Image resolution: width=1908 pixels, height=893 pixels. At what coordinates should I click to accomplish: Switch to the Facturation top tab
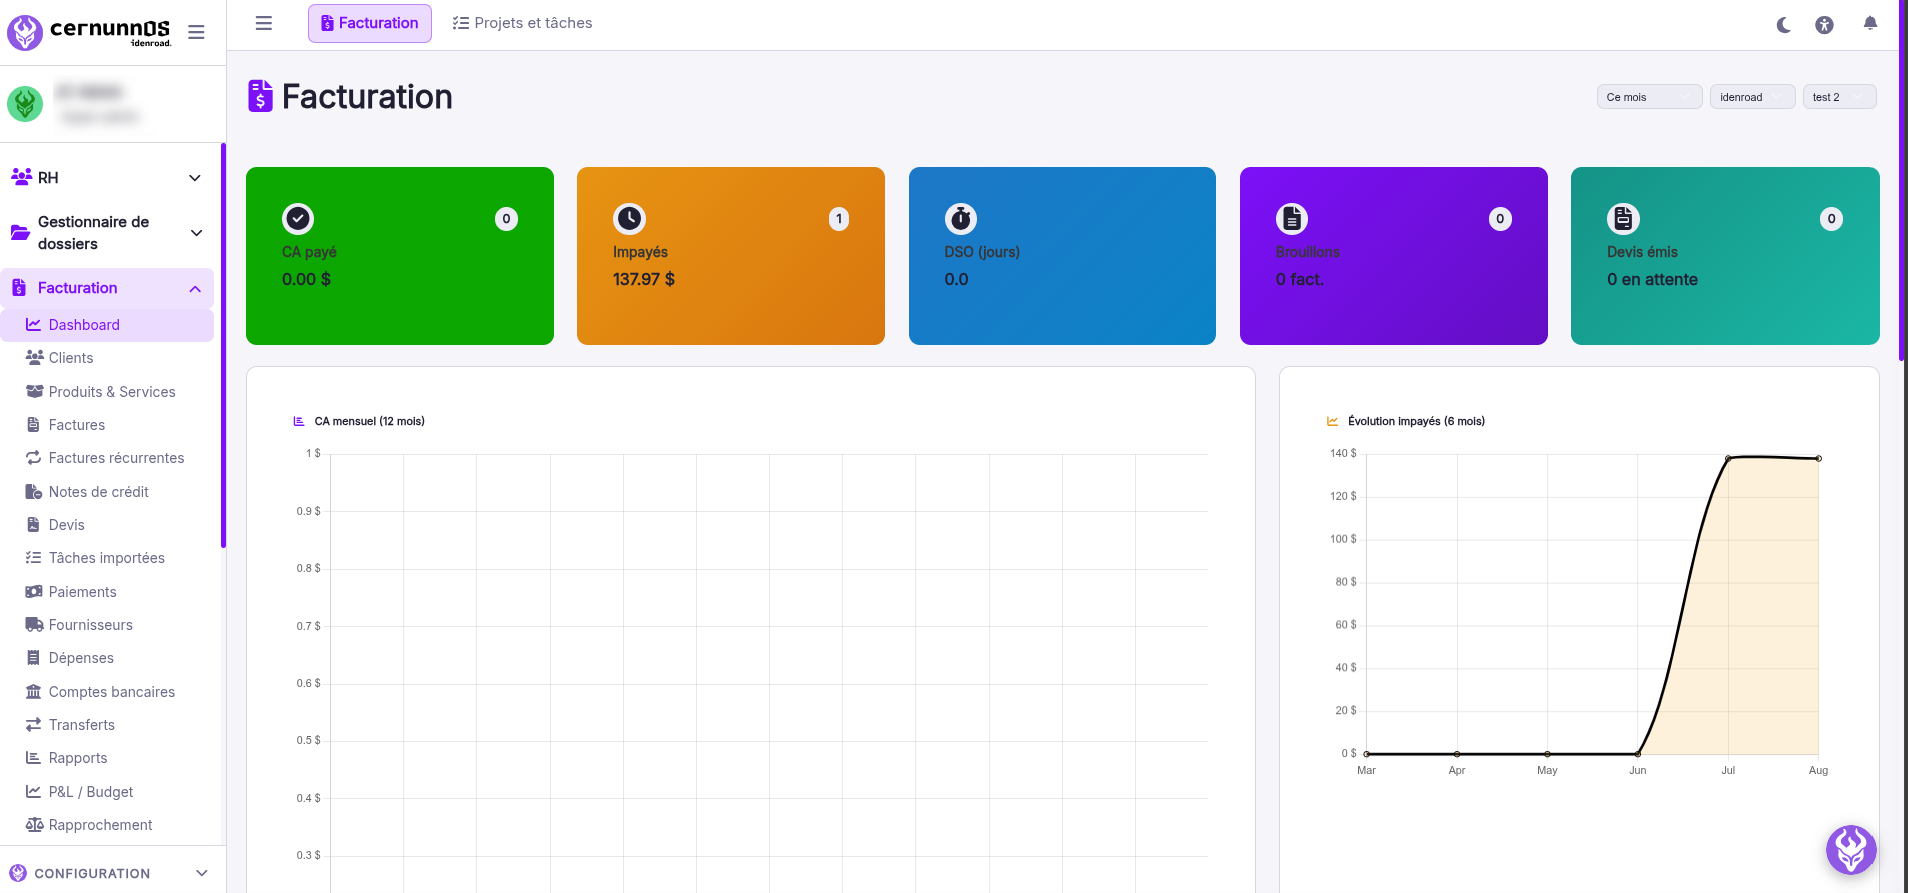click(370, 23)
